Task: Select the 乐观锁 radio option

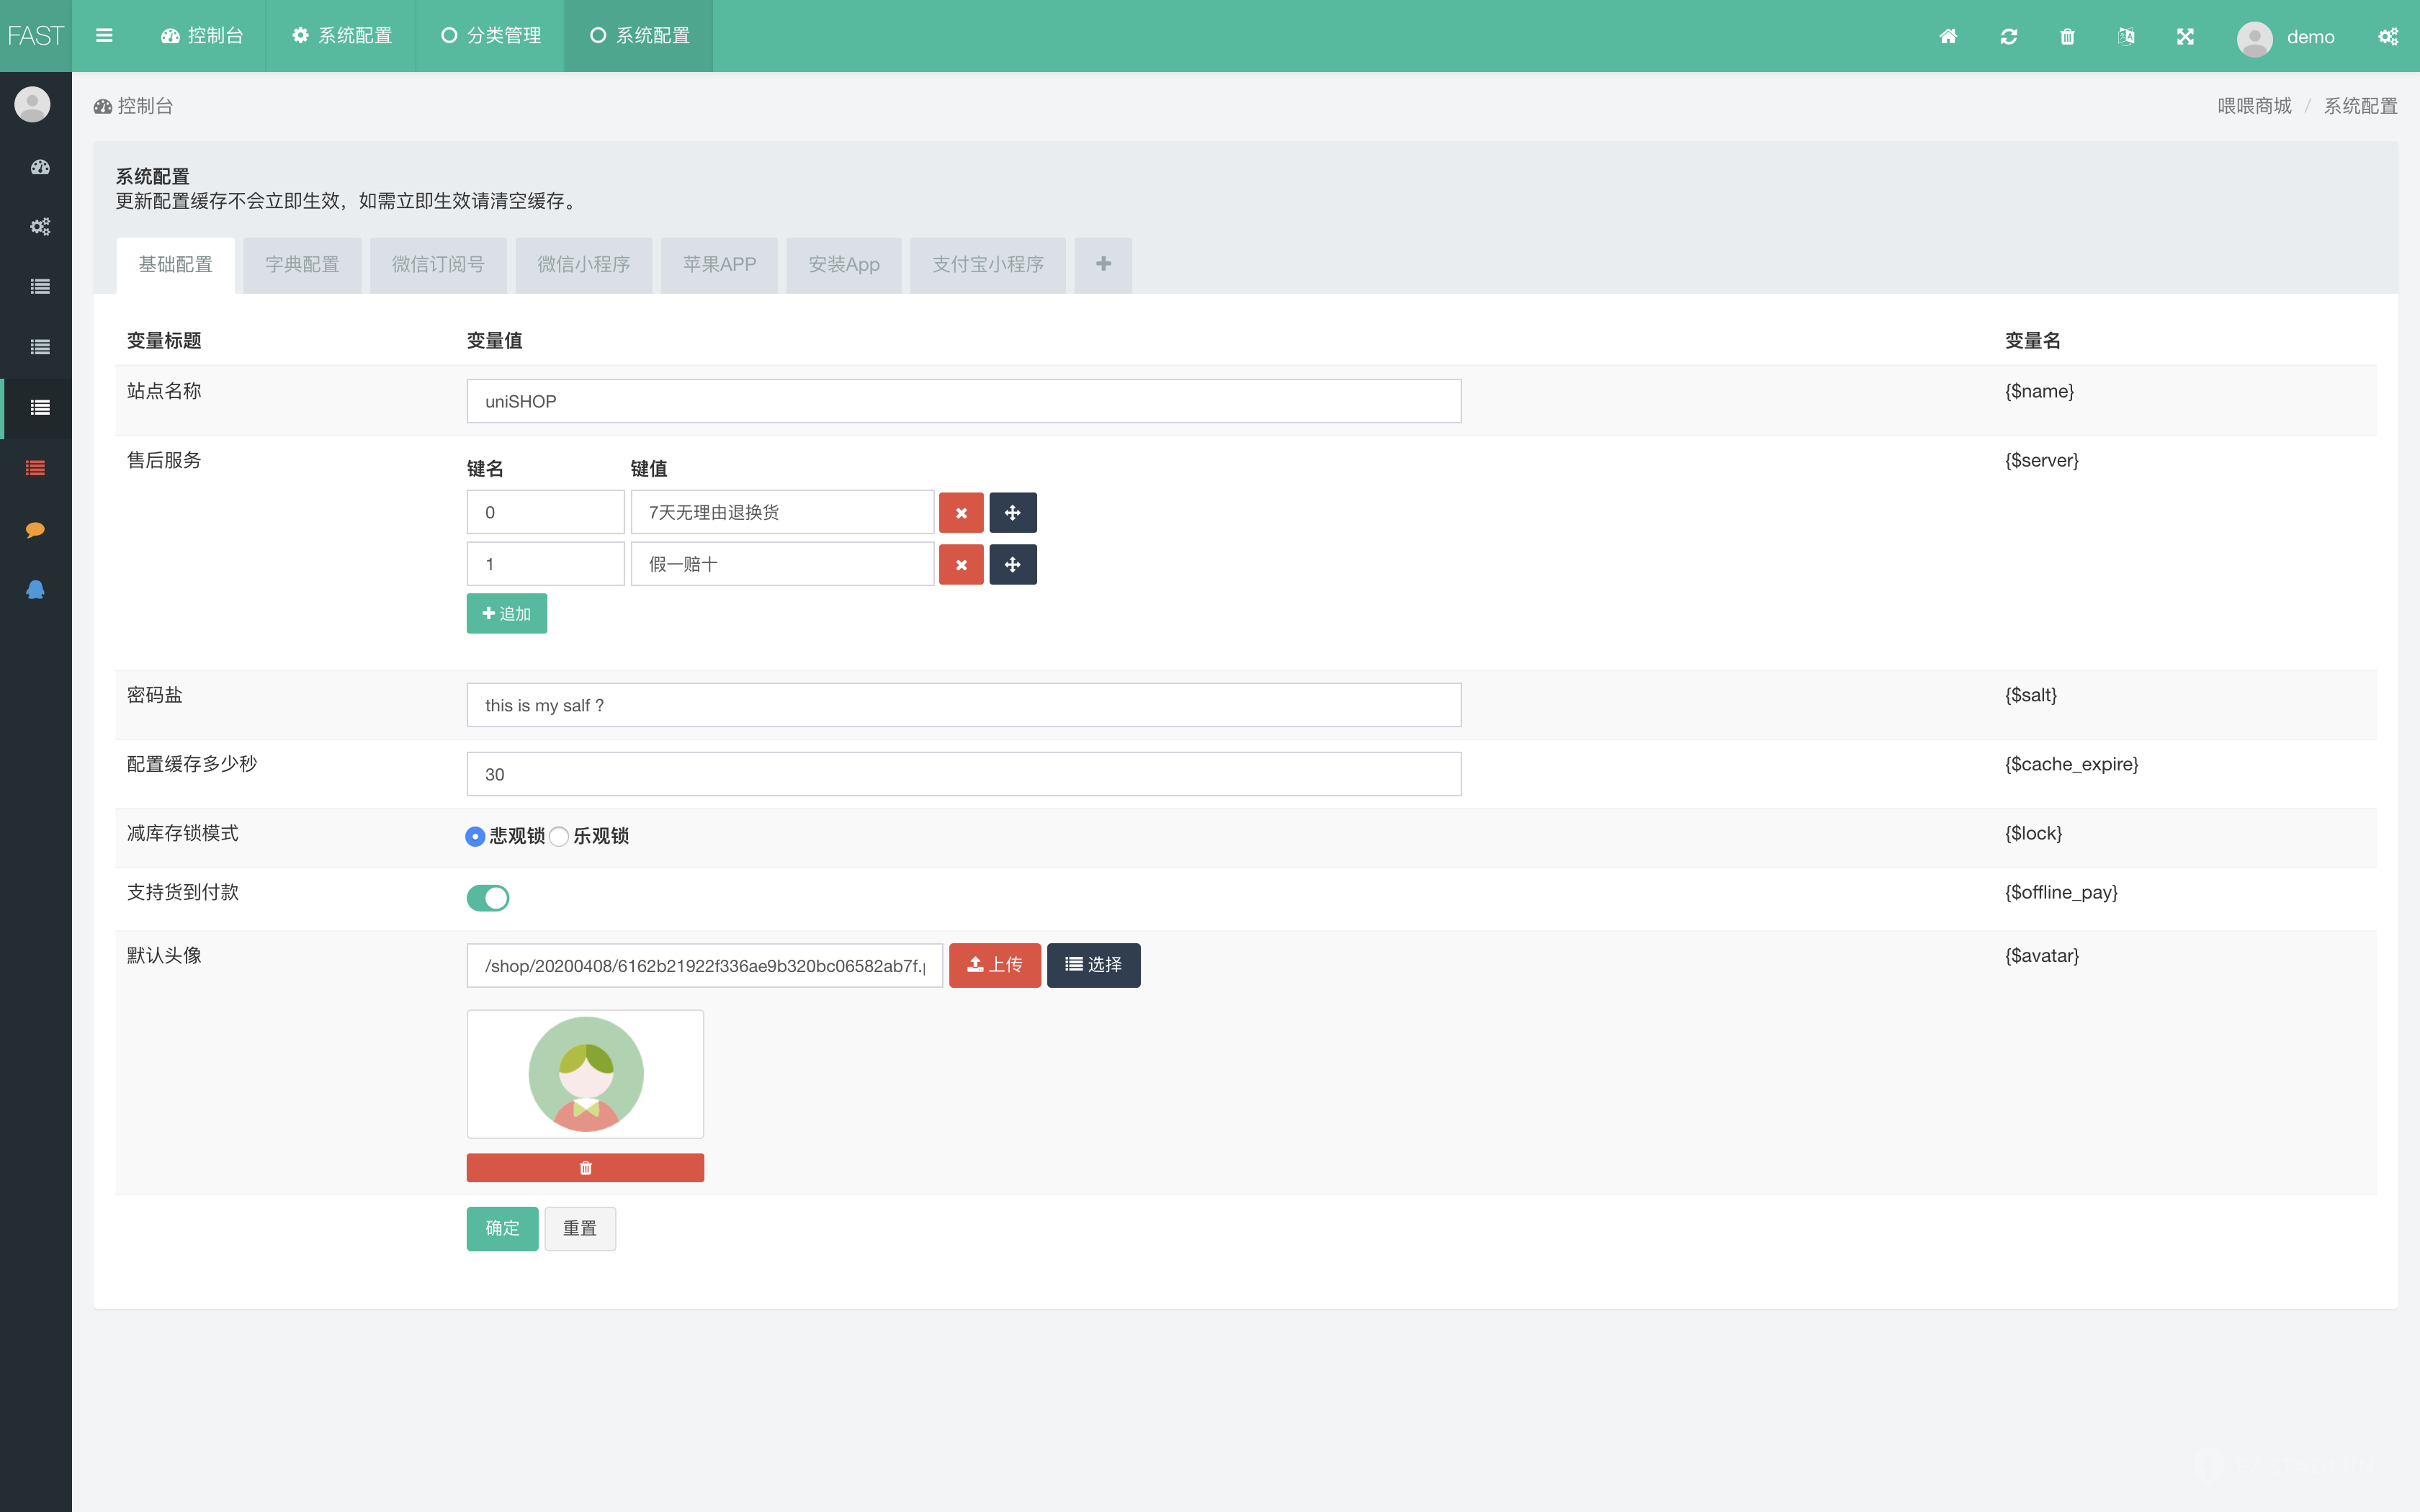Action: click(559, 836)
